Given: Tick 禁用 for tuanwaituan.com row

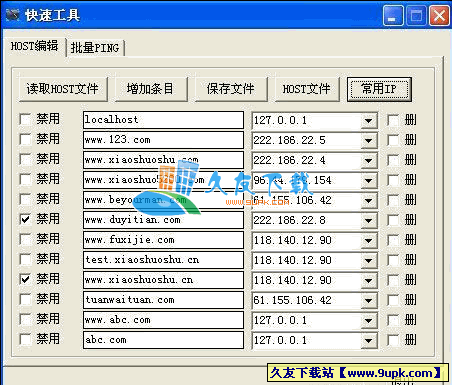Looking at the screenshot, I should pos(25,299).
